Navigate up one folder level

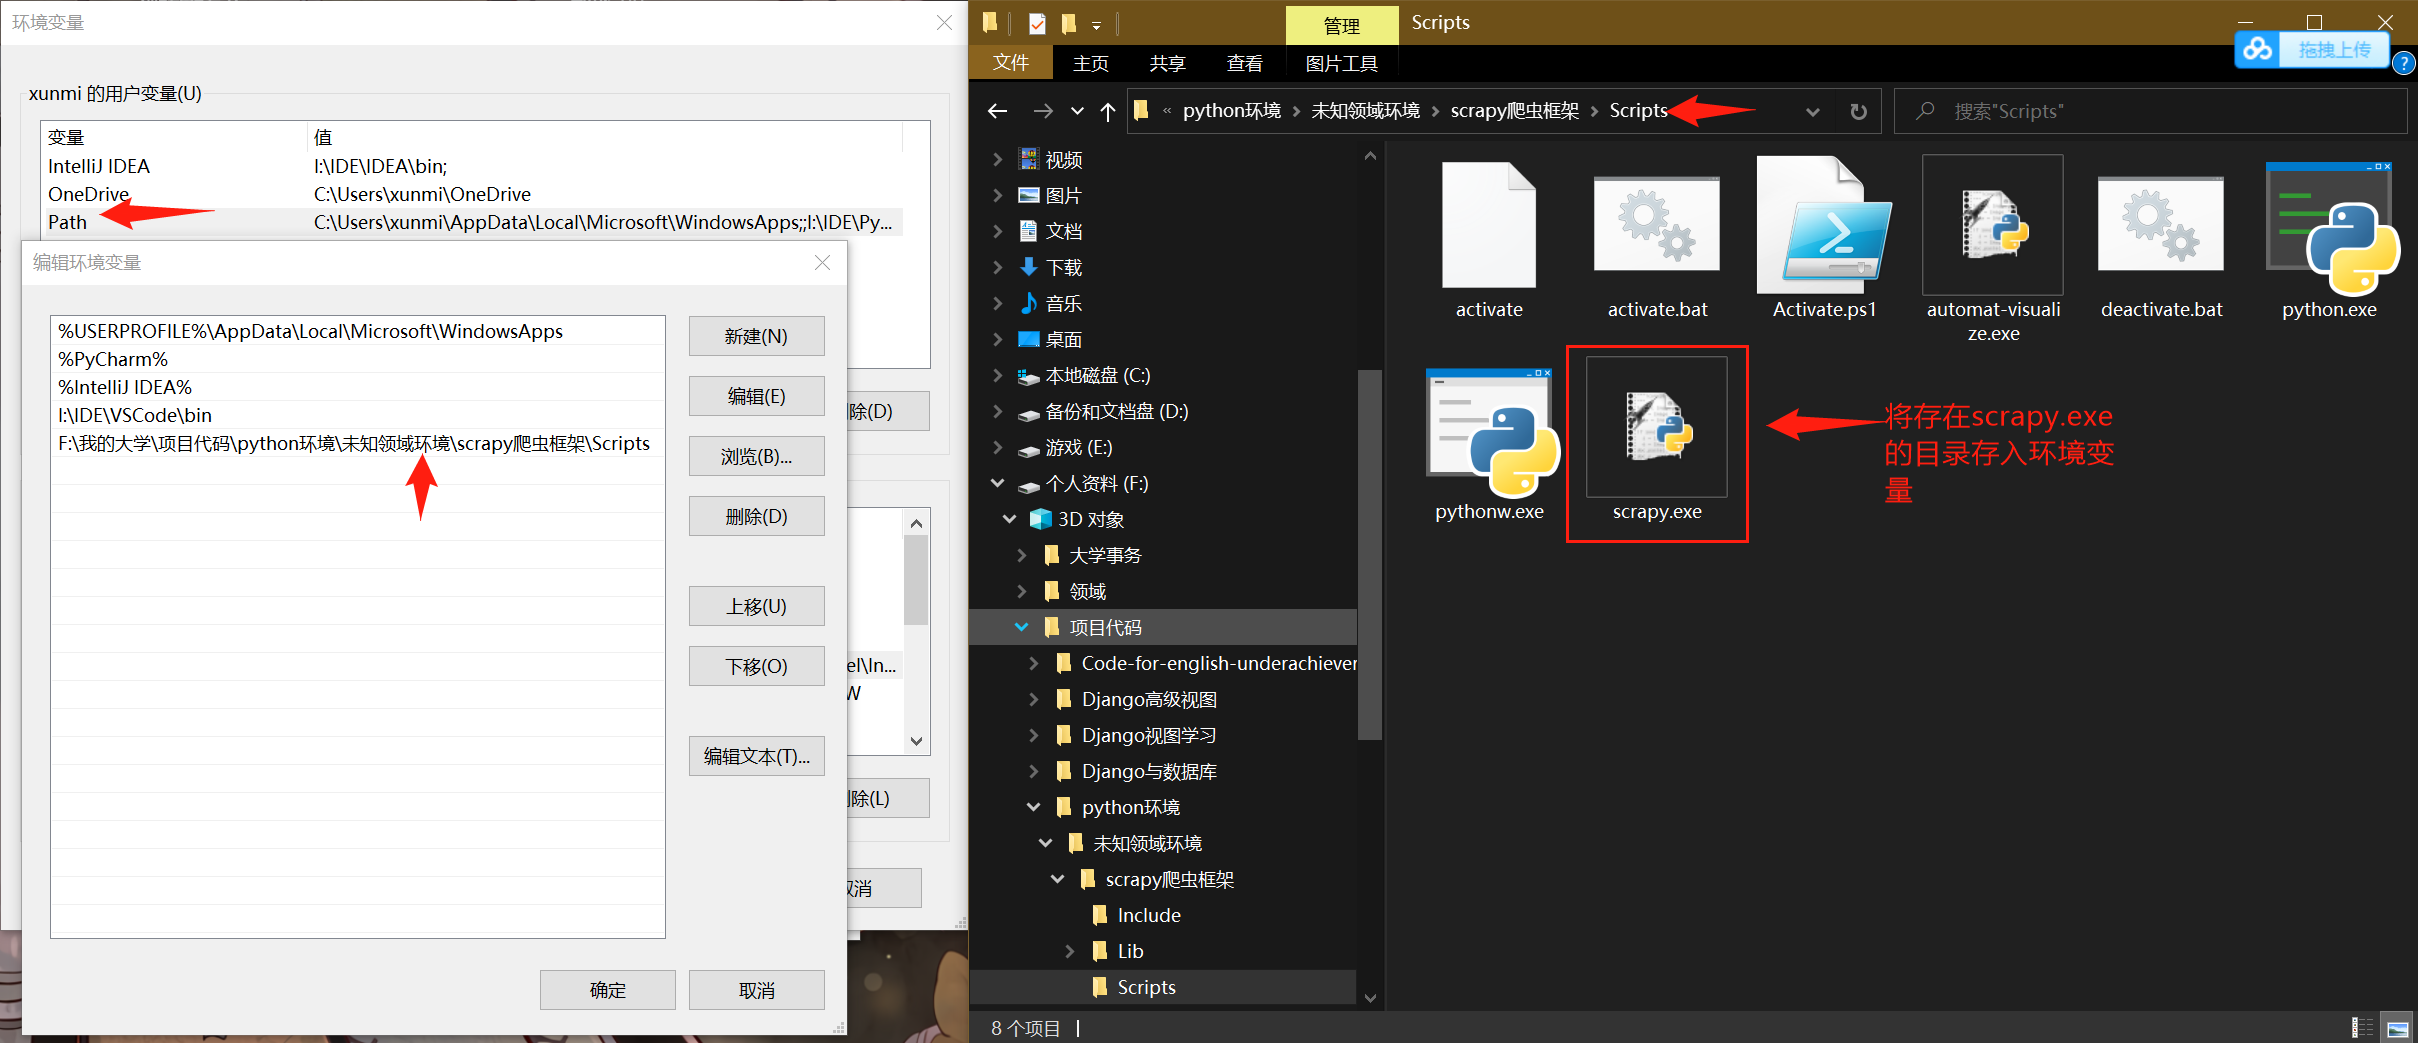point(1107,111)
